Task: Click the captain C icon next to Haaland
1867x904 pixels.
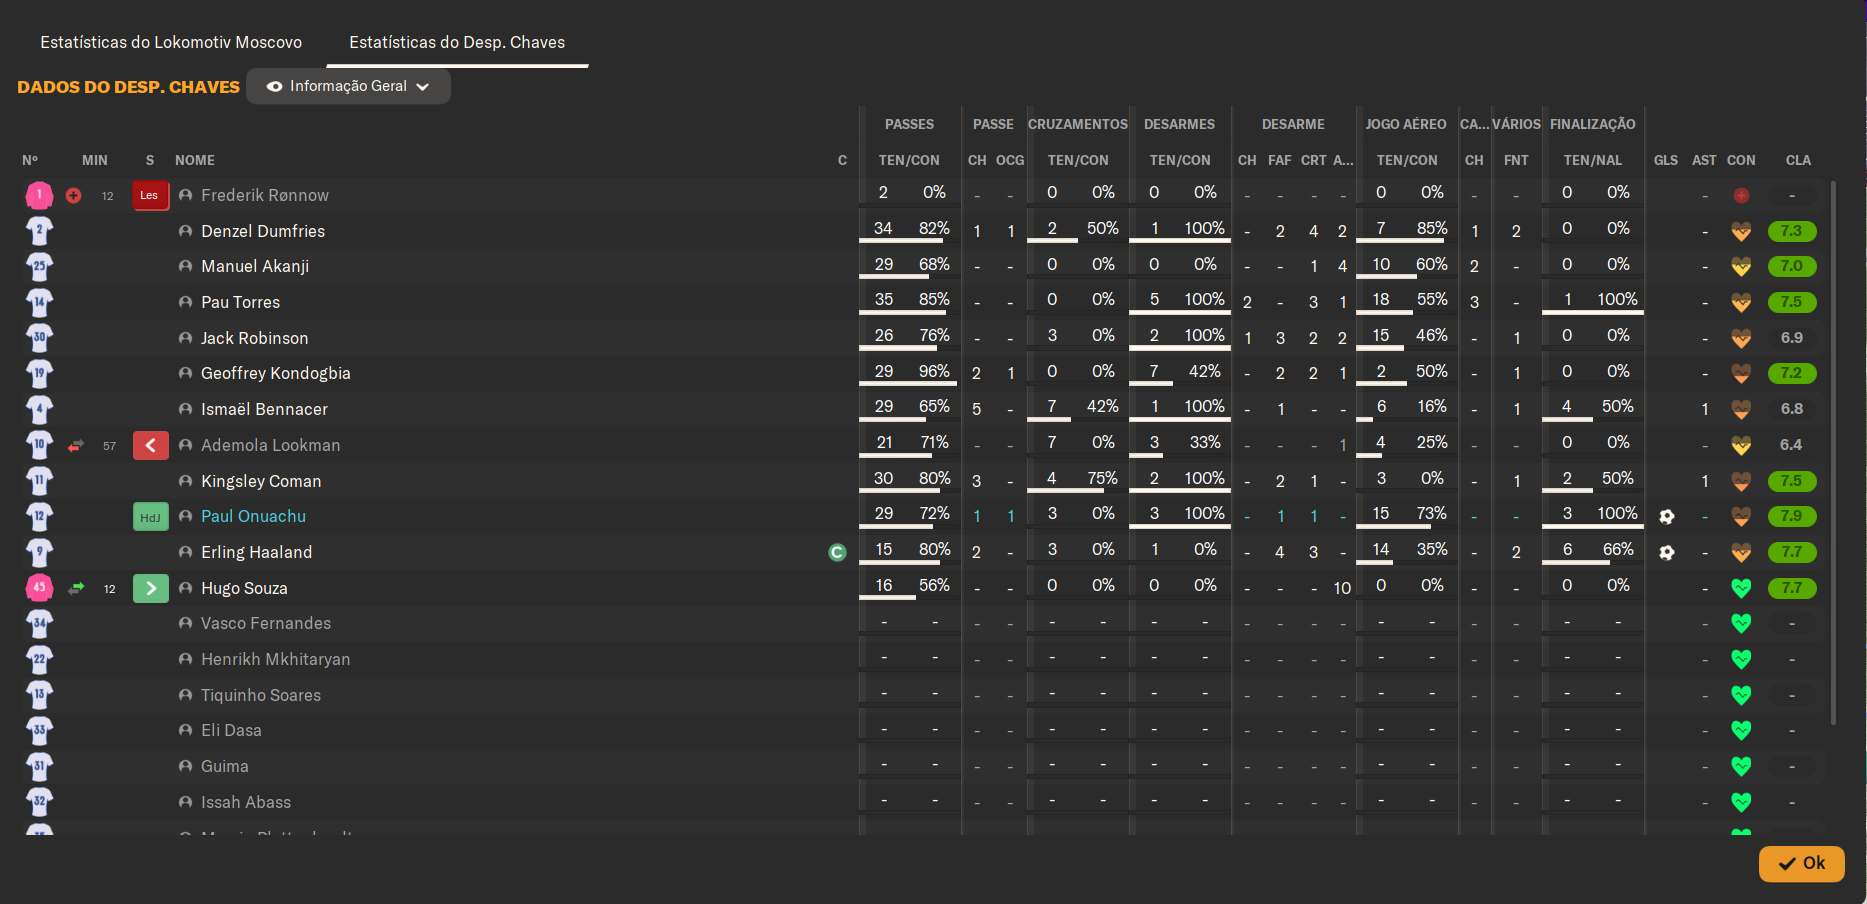Action: [x=838, y=552]
